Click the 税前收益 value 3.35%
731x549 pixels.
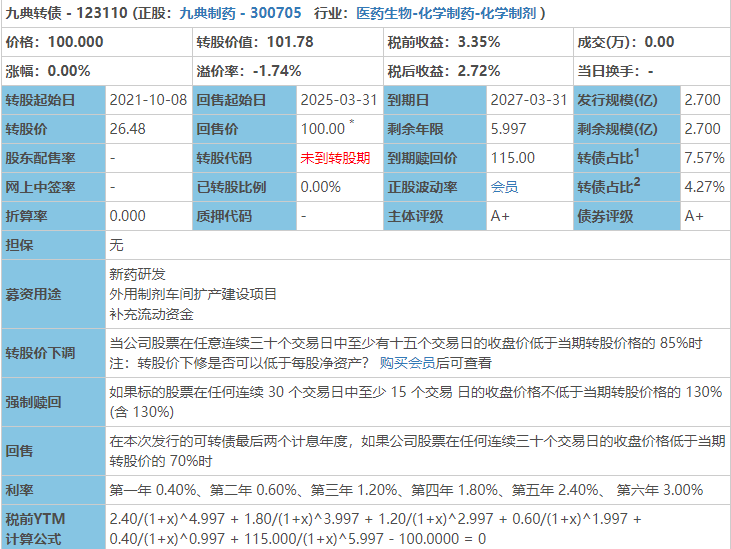(479, 42)
